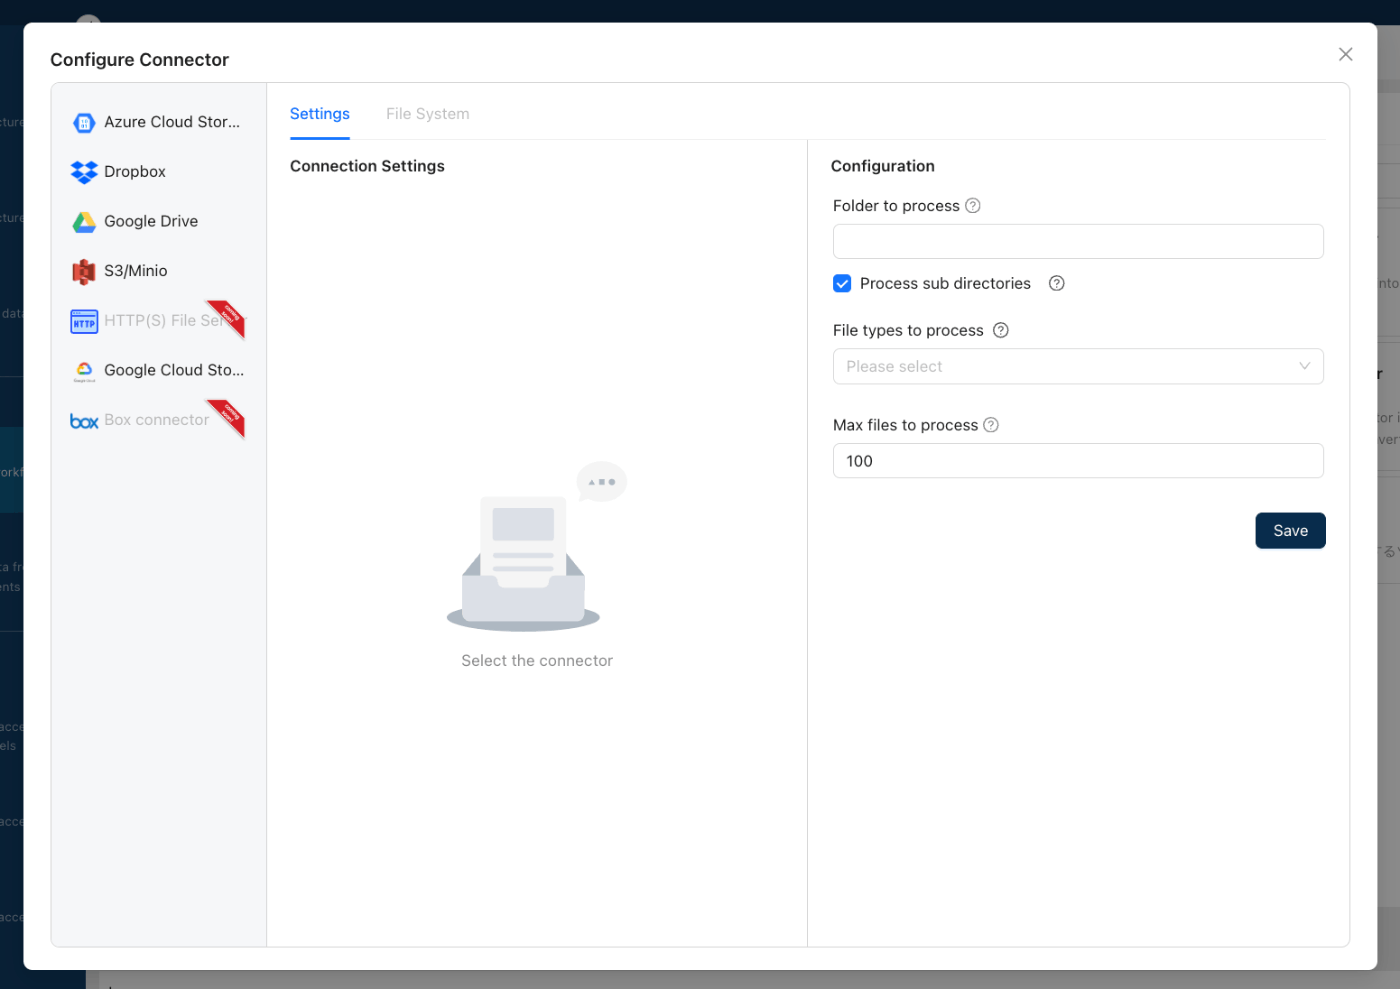The width and height of the screenshot is (1400, 989).
Task: Click the Configure Connector title
Action: (x=139, y=60)
